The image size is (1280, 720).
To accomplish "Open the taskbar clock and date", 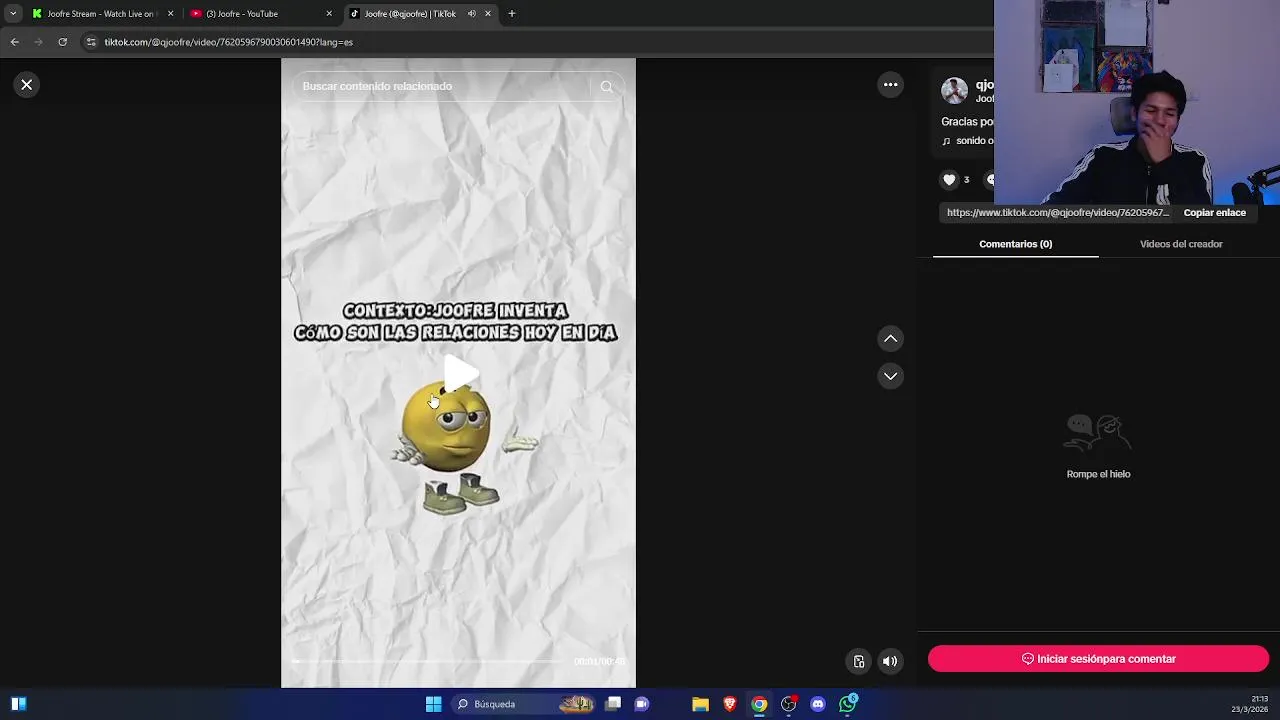I will [x=1250, y=704].
